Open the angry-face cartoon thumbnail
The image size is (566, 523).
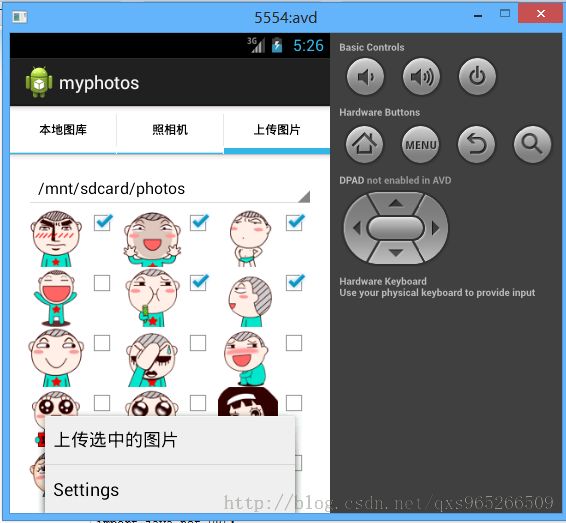(x=56, y=239)
